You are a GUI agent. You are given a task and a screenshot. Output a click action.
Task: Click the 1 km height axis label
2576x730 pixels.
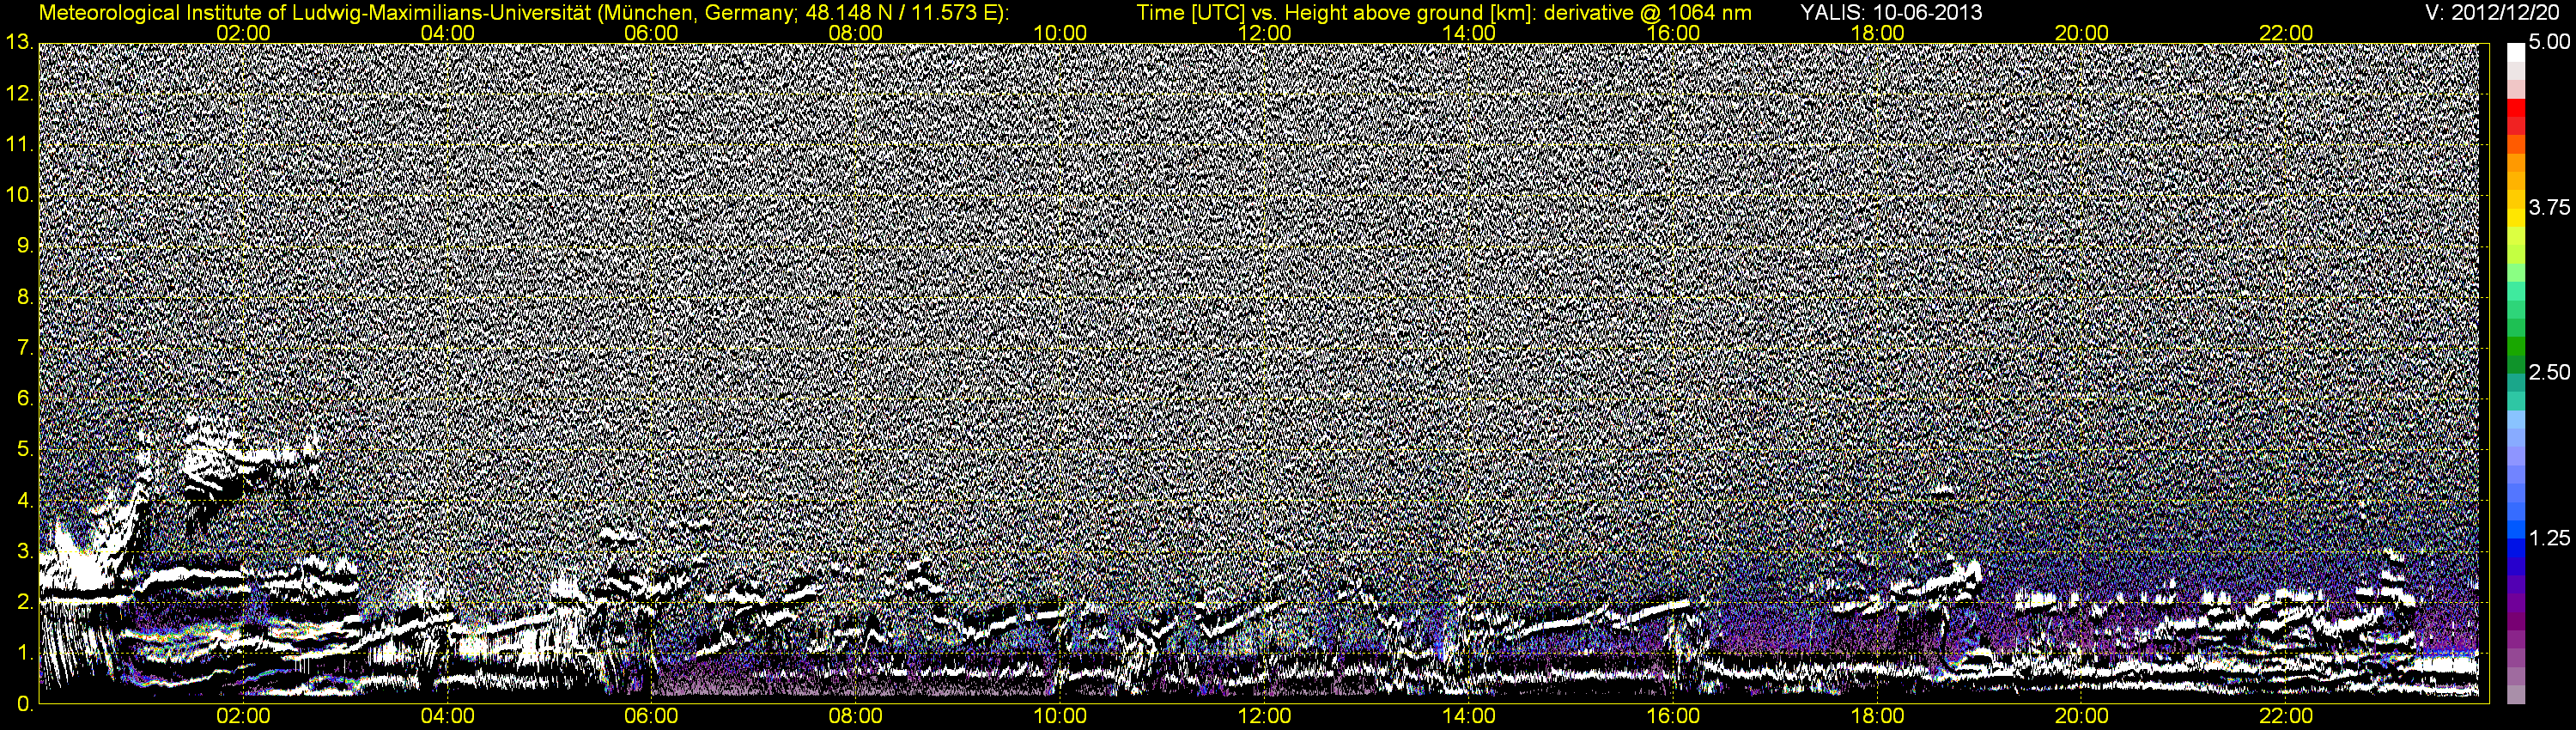[25, 654]
